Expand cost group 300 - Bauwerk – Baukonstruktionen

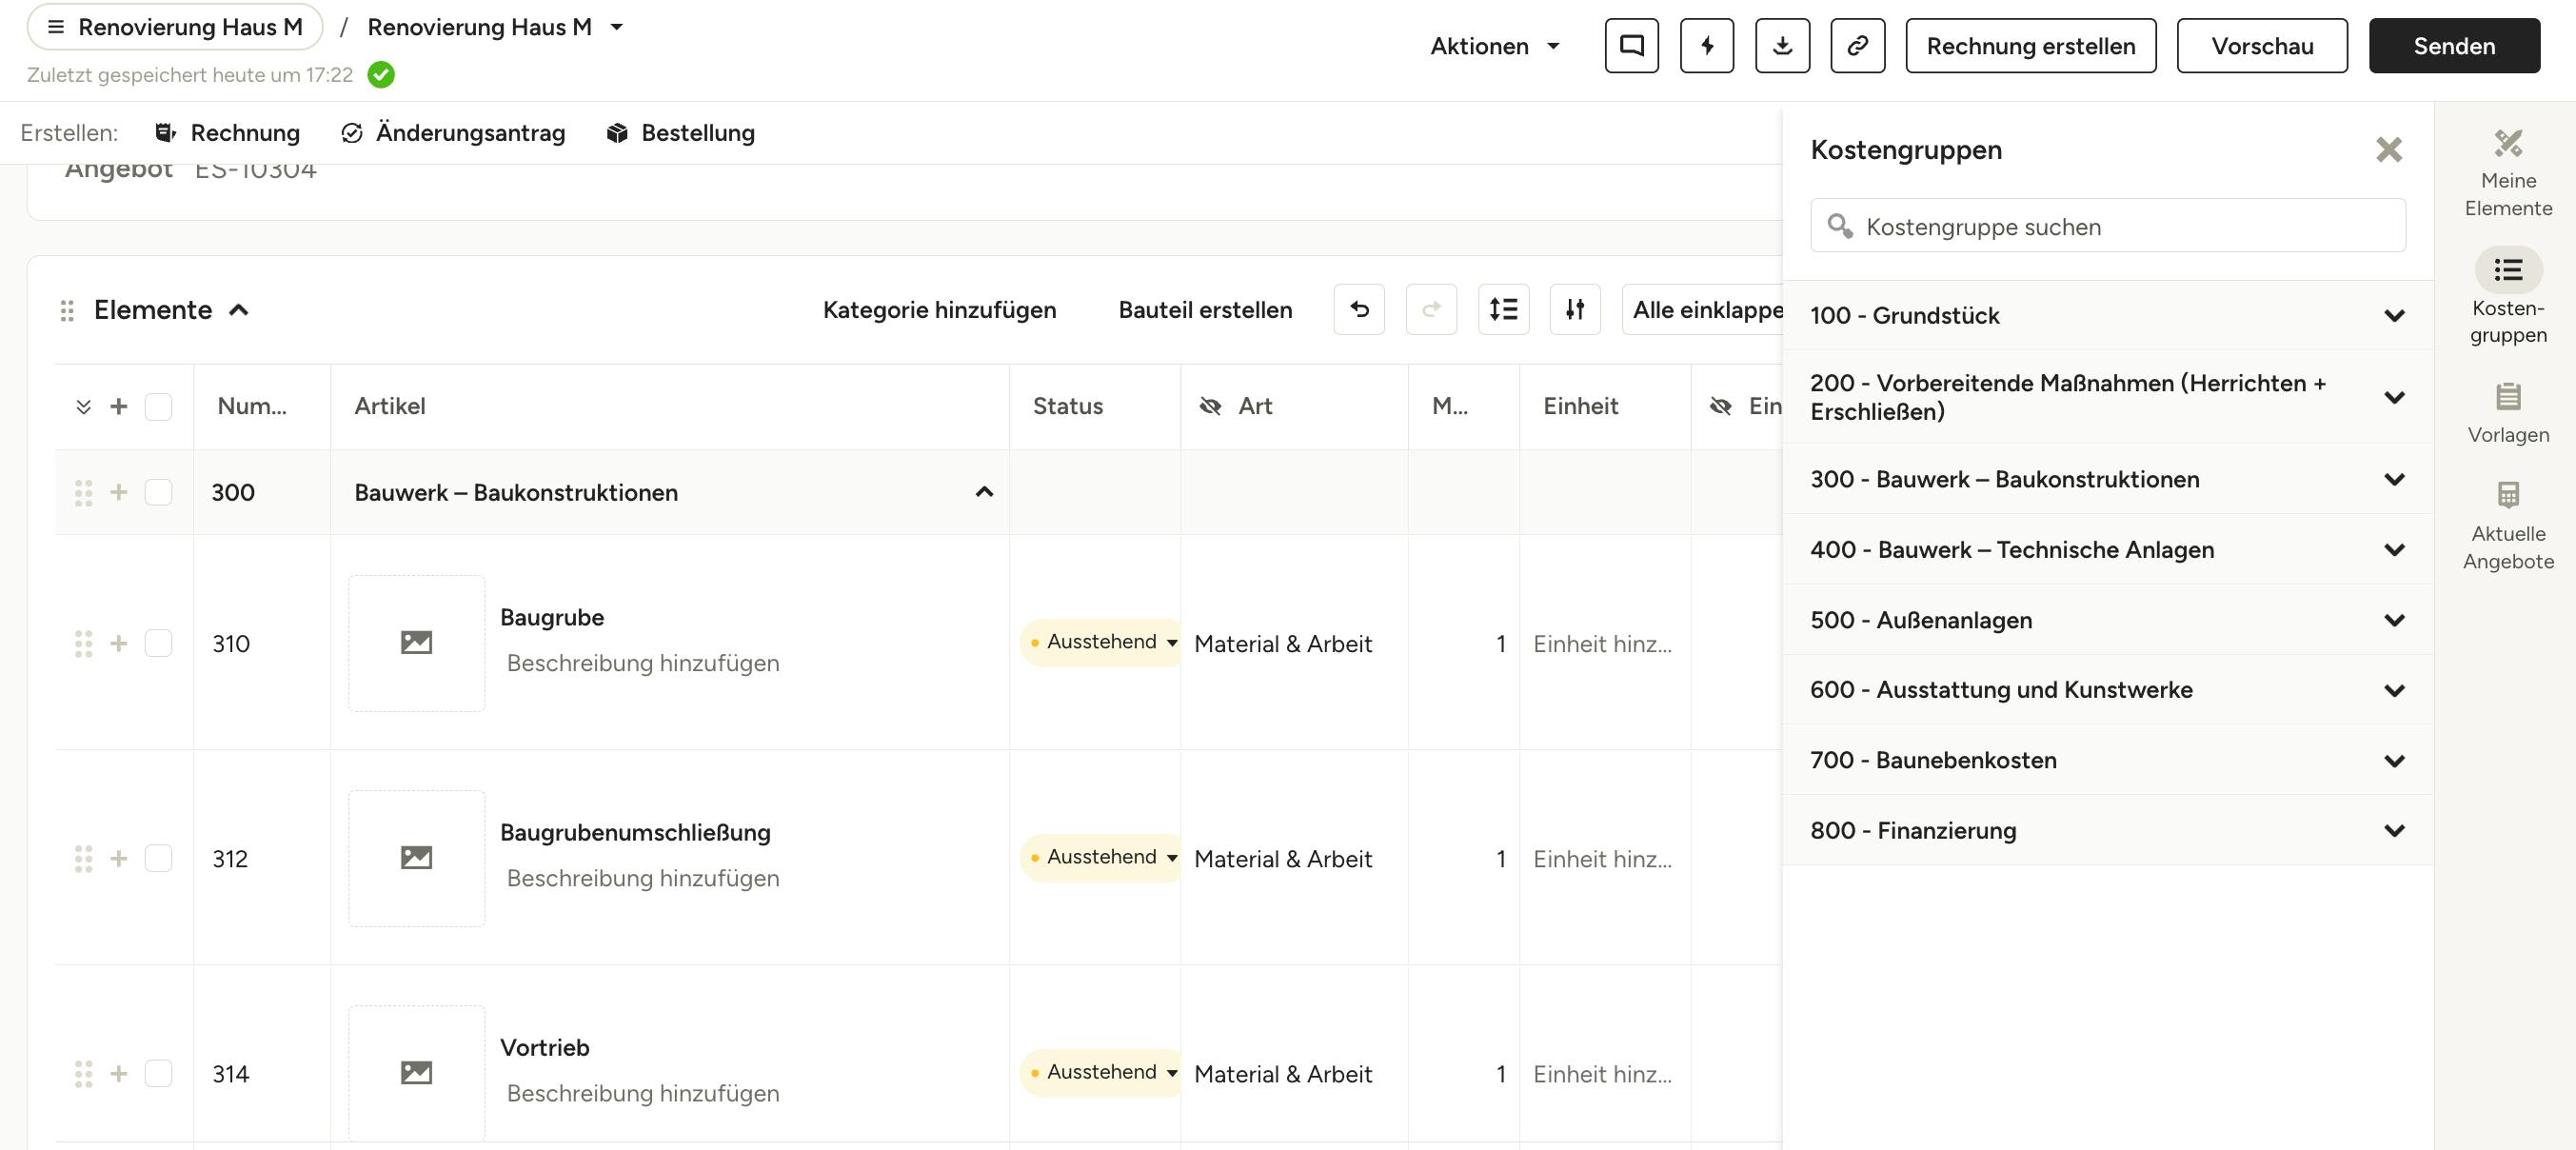2394,480
